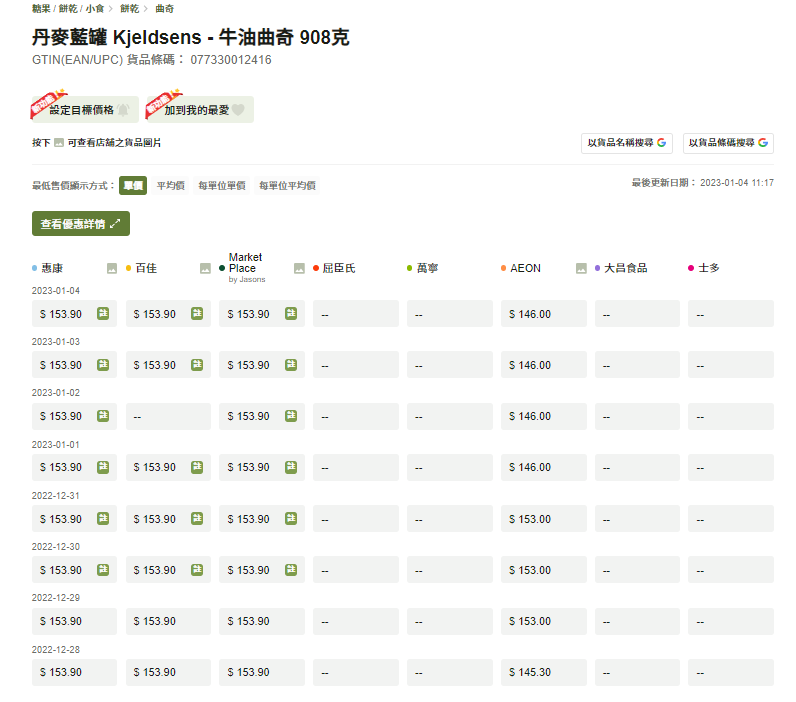The height and width of the screenshot is (702, 796).
Task: Click the 2023-01-02 date label
Action: tap(56, 393)
